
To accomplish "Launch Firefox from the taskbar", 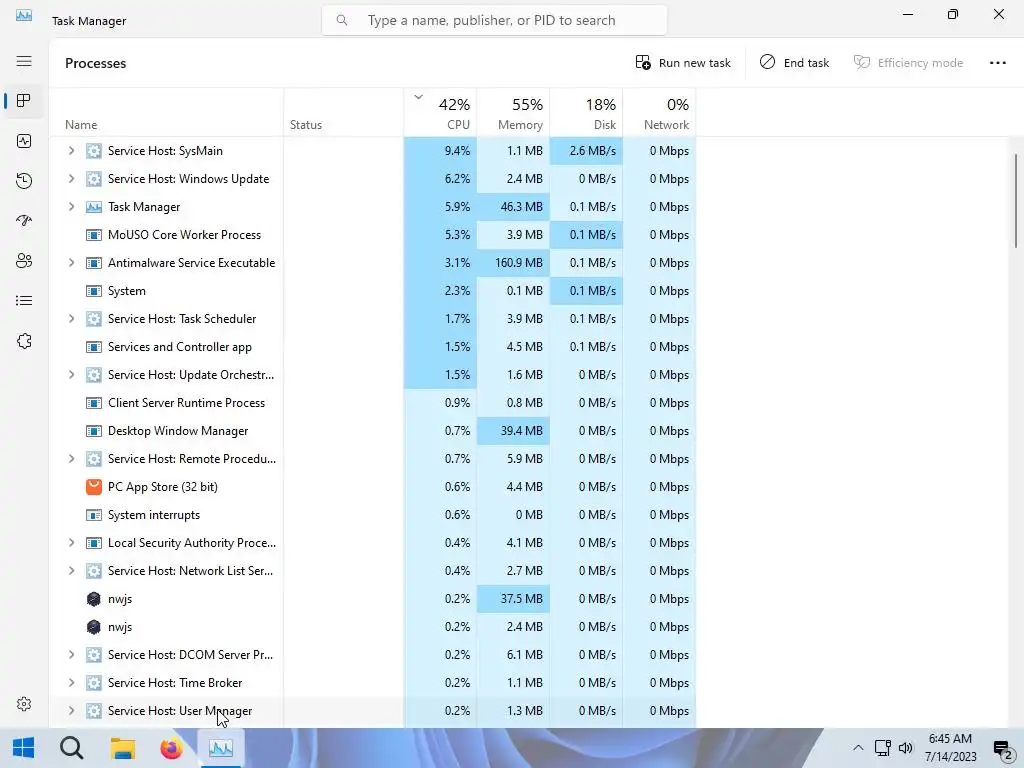I will [171, 748].
